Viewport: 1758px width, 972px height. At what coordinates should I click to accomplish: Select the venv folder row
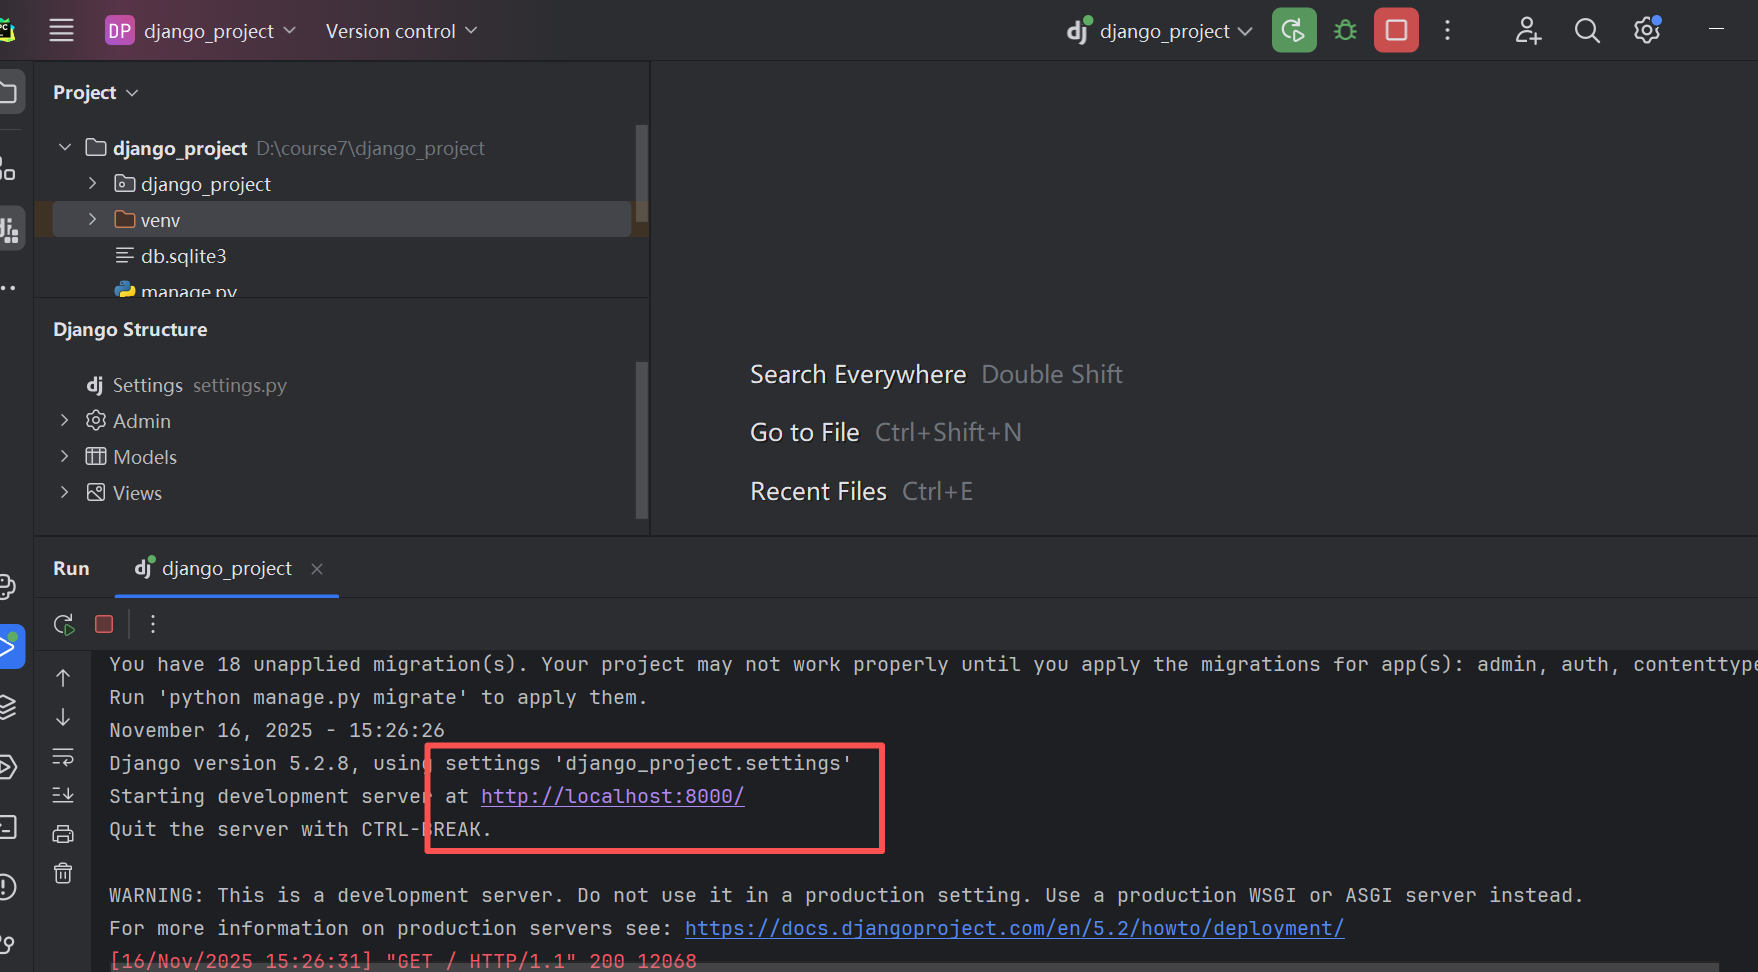341,220
